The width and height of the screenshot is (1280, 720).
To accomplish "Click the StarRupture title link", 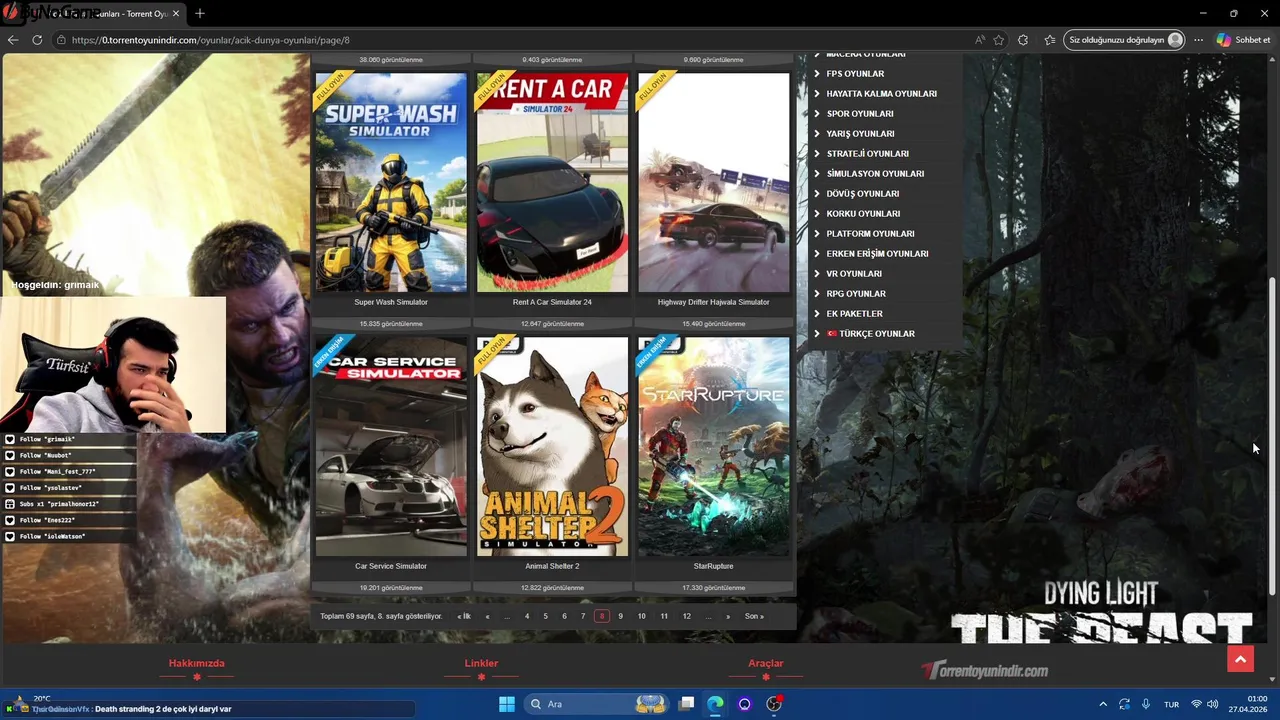I will [714, 566].
